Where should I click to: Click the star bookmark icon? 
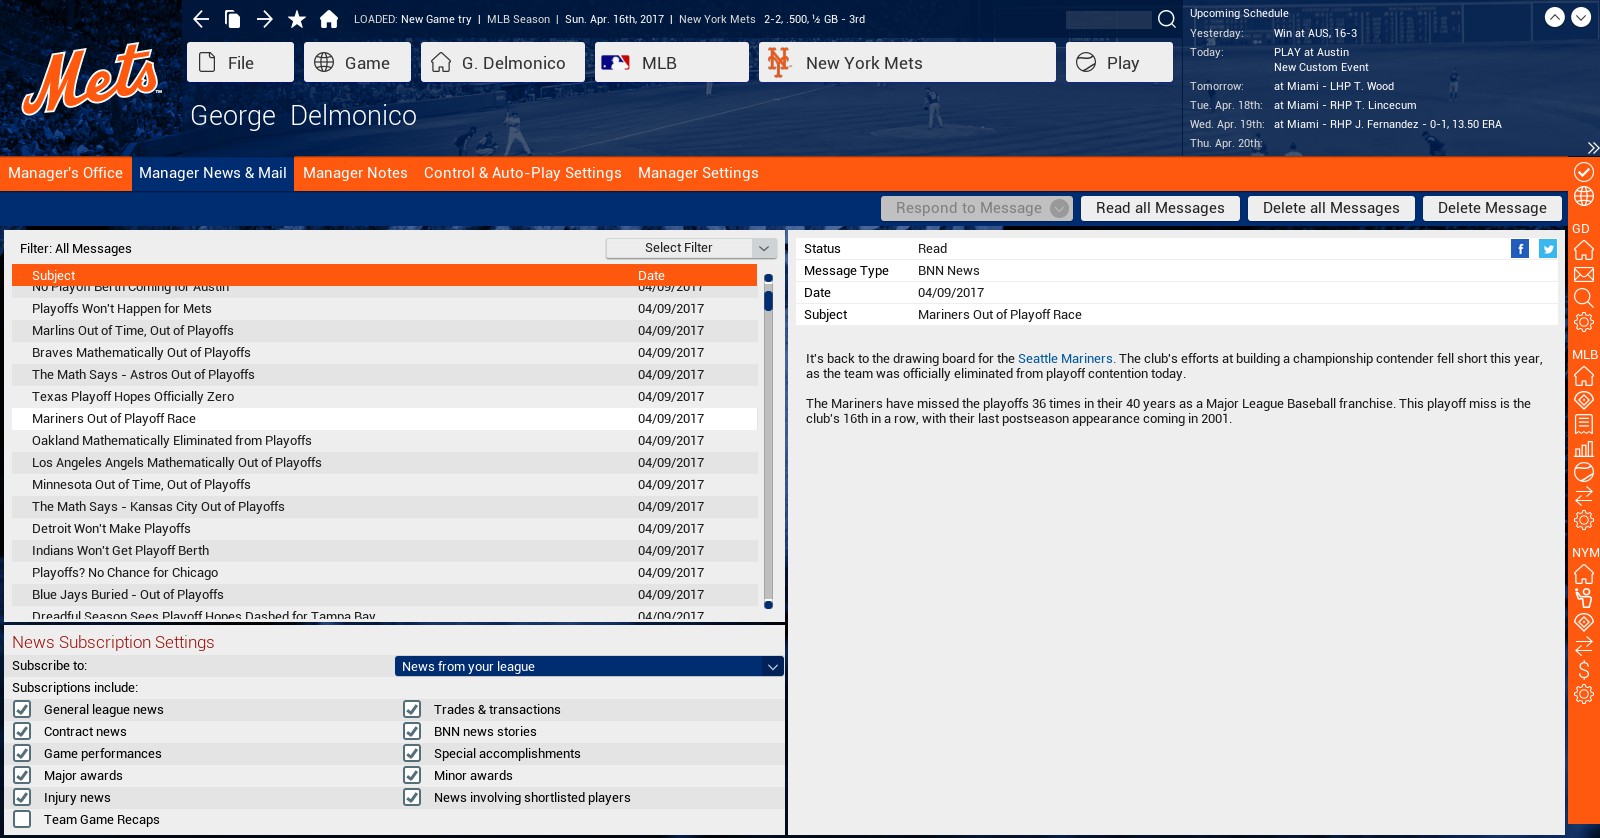297,19
